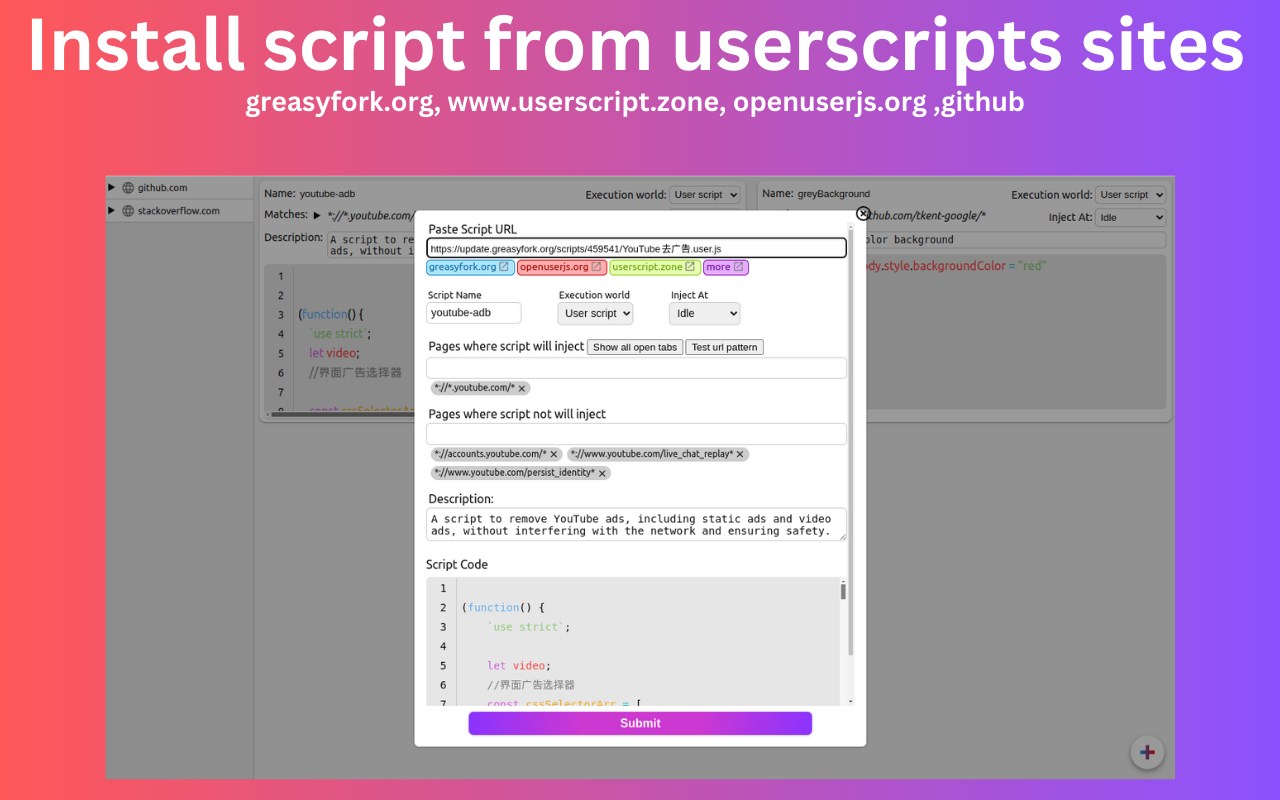Expand the github.com tree item
The height and width of the screenshot is (800, 1280).
pyautogui.click(x=112, y=187)
